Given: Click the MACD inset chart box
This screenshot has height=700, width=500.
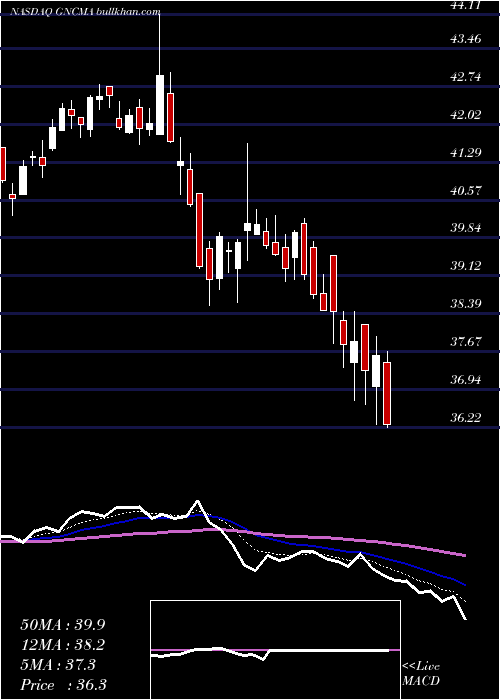Looking at the screenshot, I should pos(275,650).
